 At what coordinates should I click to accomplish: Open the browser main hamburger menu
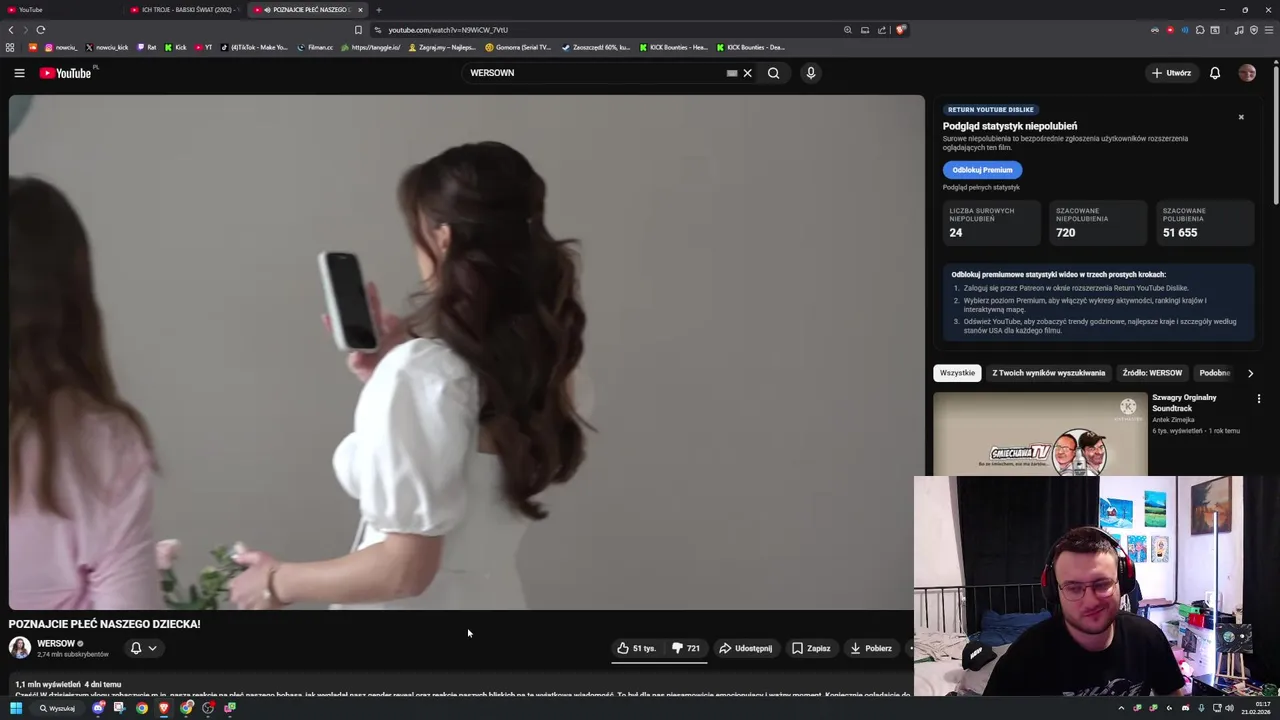coord(1269,30)
